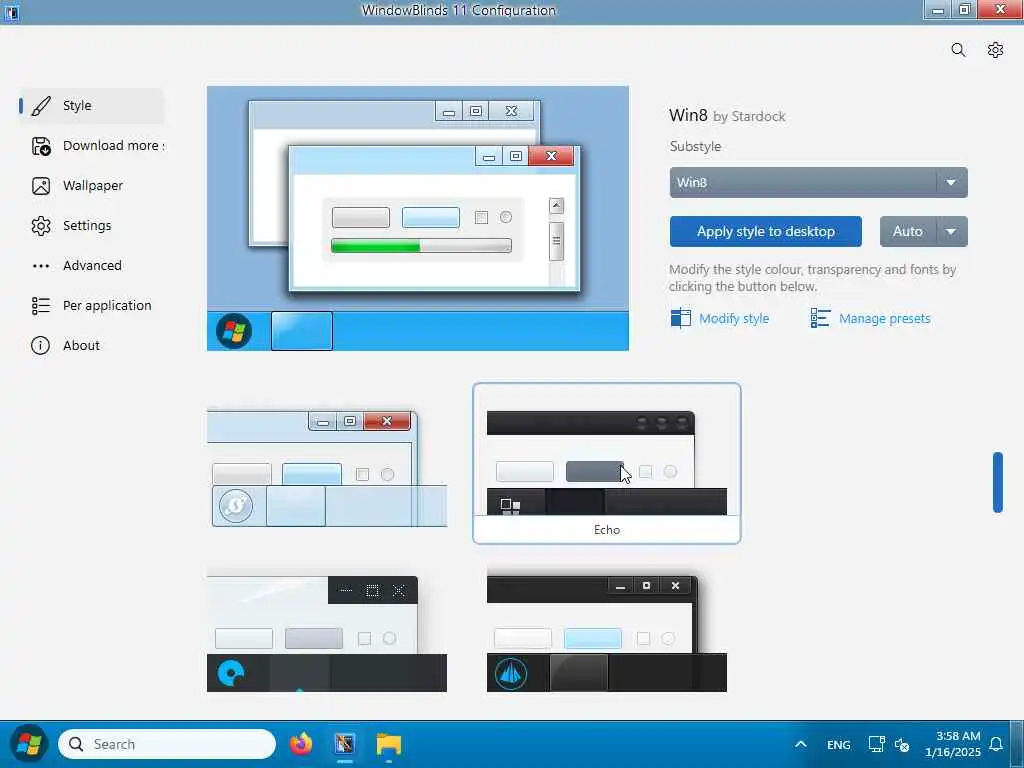Click the Settings gear icon in sidebar

(x=41, y=226)
